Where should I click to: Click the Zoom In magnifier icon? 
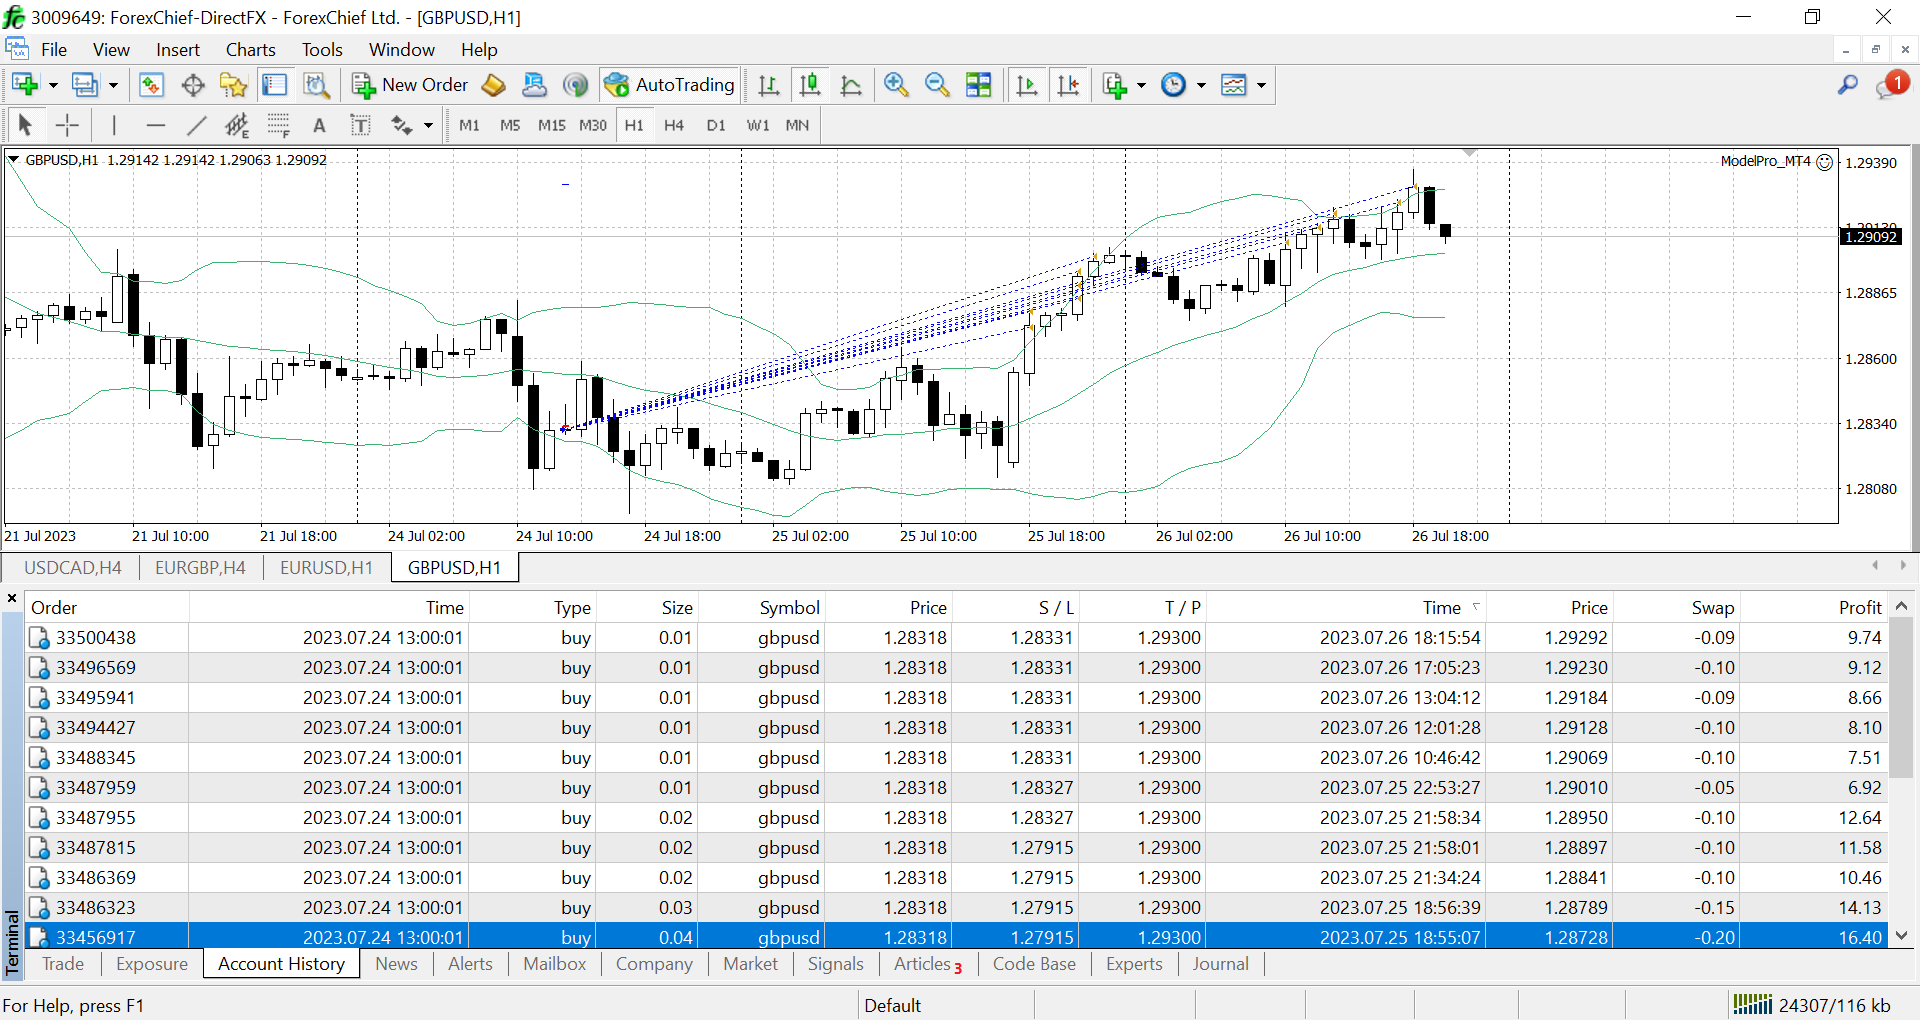click(x=896, y=85)
